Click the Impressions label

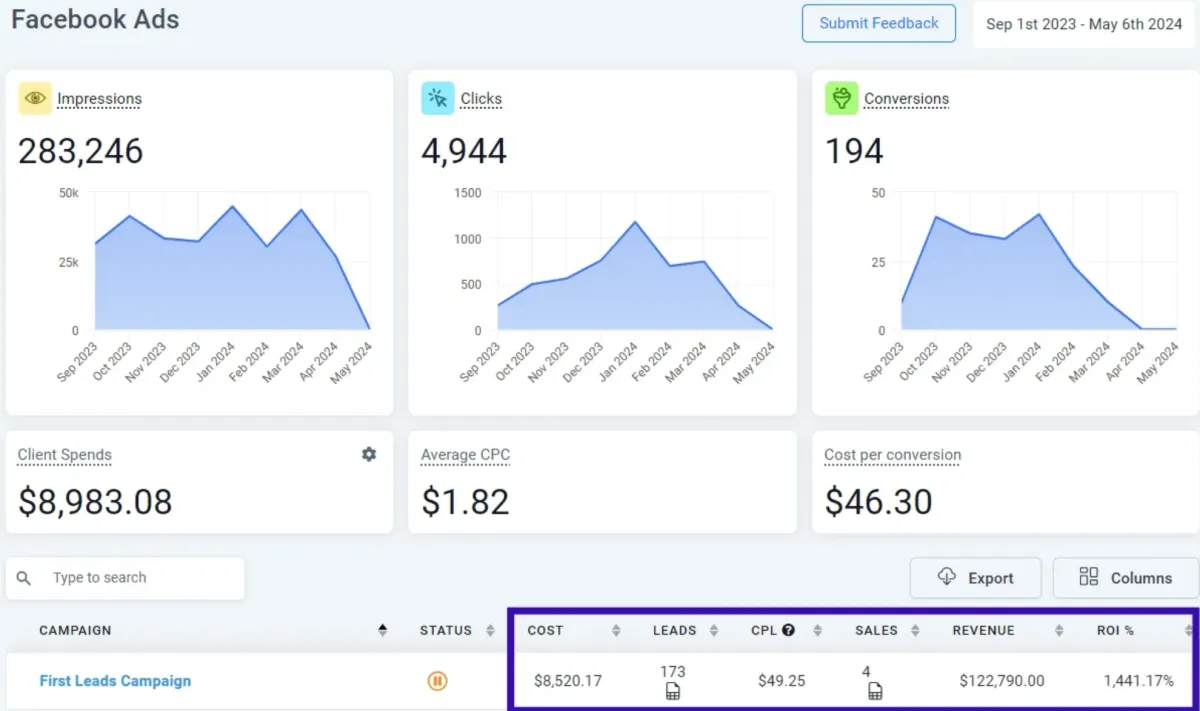click(x=99, y=99)
